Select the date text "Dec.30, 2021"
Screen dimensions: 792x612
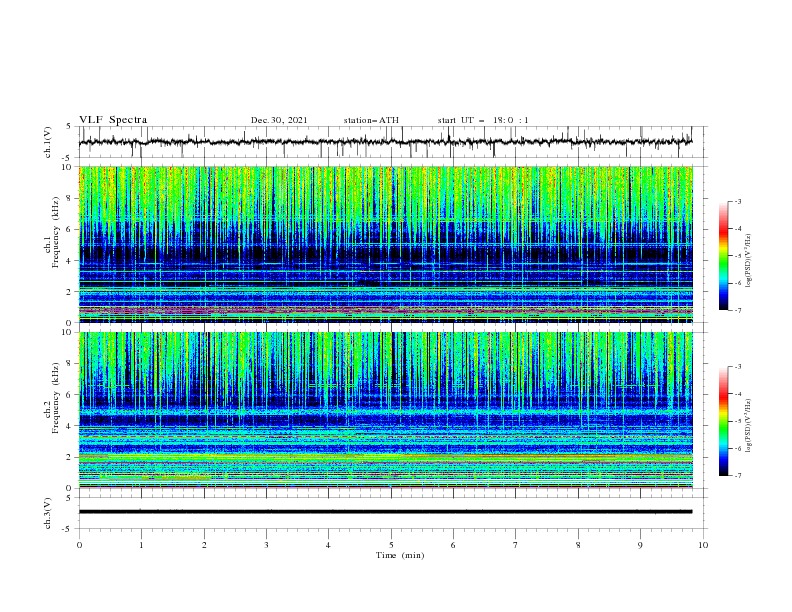click(x=279, y=120)
